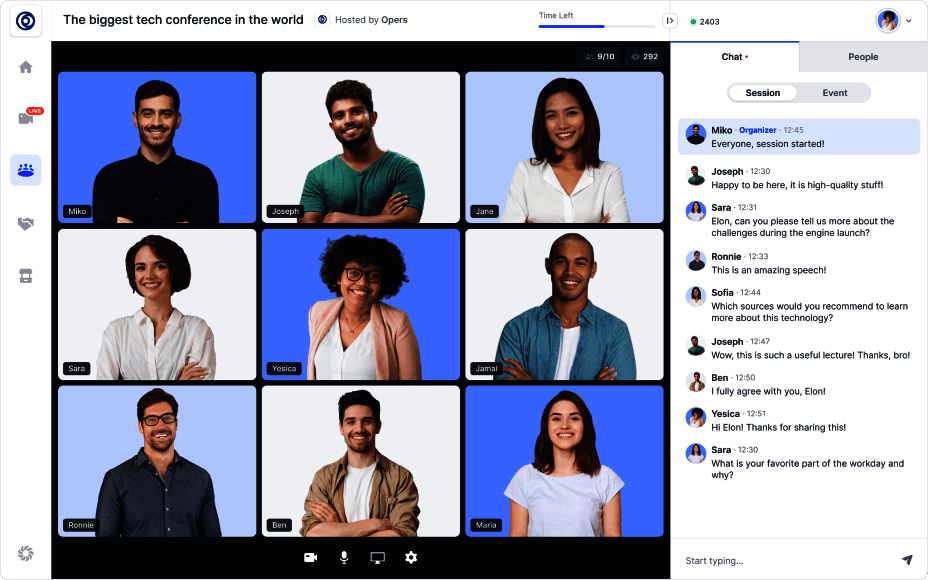Select Miko's video tile
This screenshot has height=580, width=928.
(x=157, y=147)
